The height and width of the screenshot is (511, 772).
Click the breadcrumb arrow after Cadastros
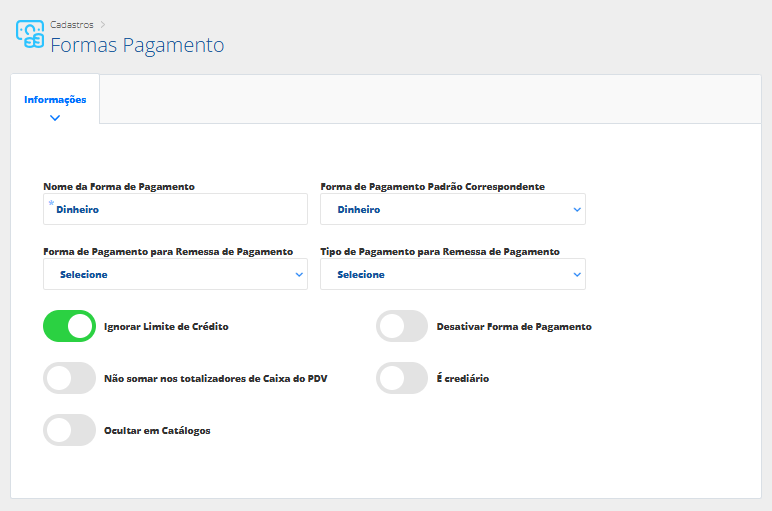click(x=103, y=24)
